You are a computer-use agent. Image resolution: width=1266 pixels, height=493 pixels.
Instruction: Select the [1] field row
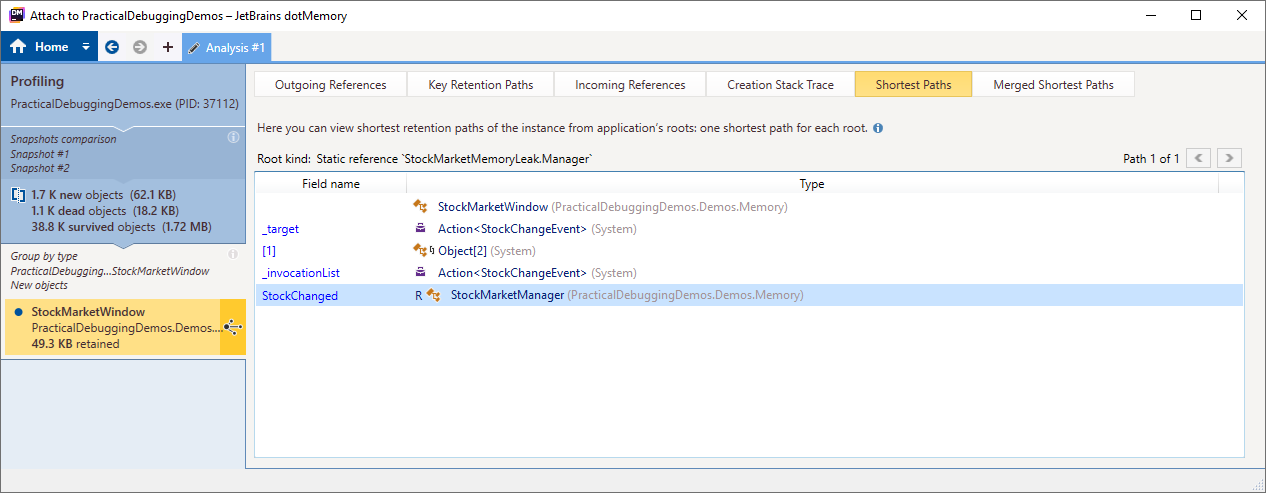[x=749, y=251]
